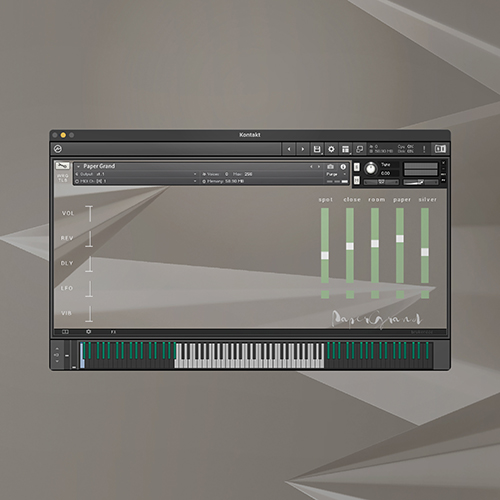
Task: Click the LFO slider control
Action: click(89, 289)
